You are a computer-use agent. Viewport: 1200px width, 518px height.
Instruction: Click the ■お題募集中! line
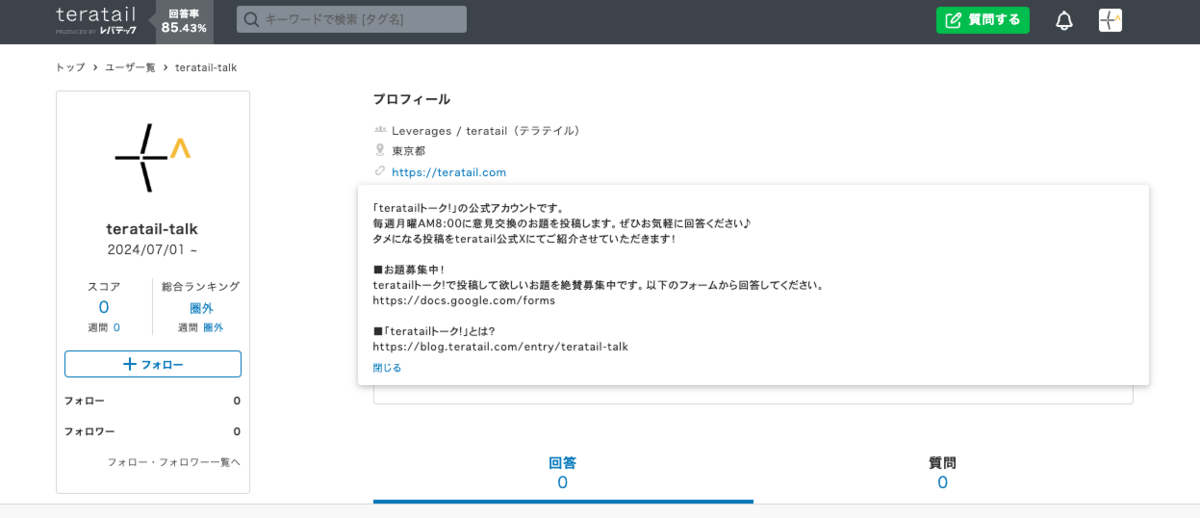pyautogui.click(x=409, y=270)
